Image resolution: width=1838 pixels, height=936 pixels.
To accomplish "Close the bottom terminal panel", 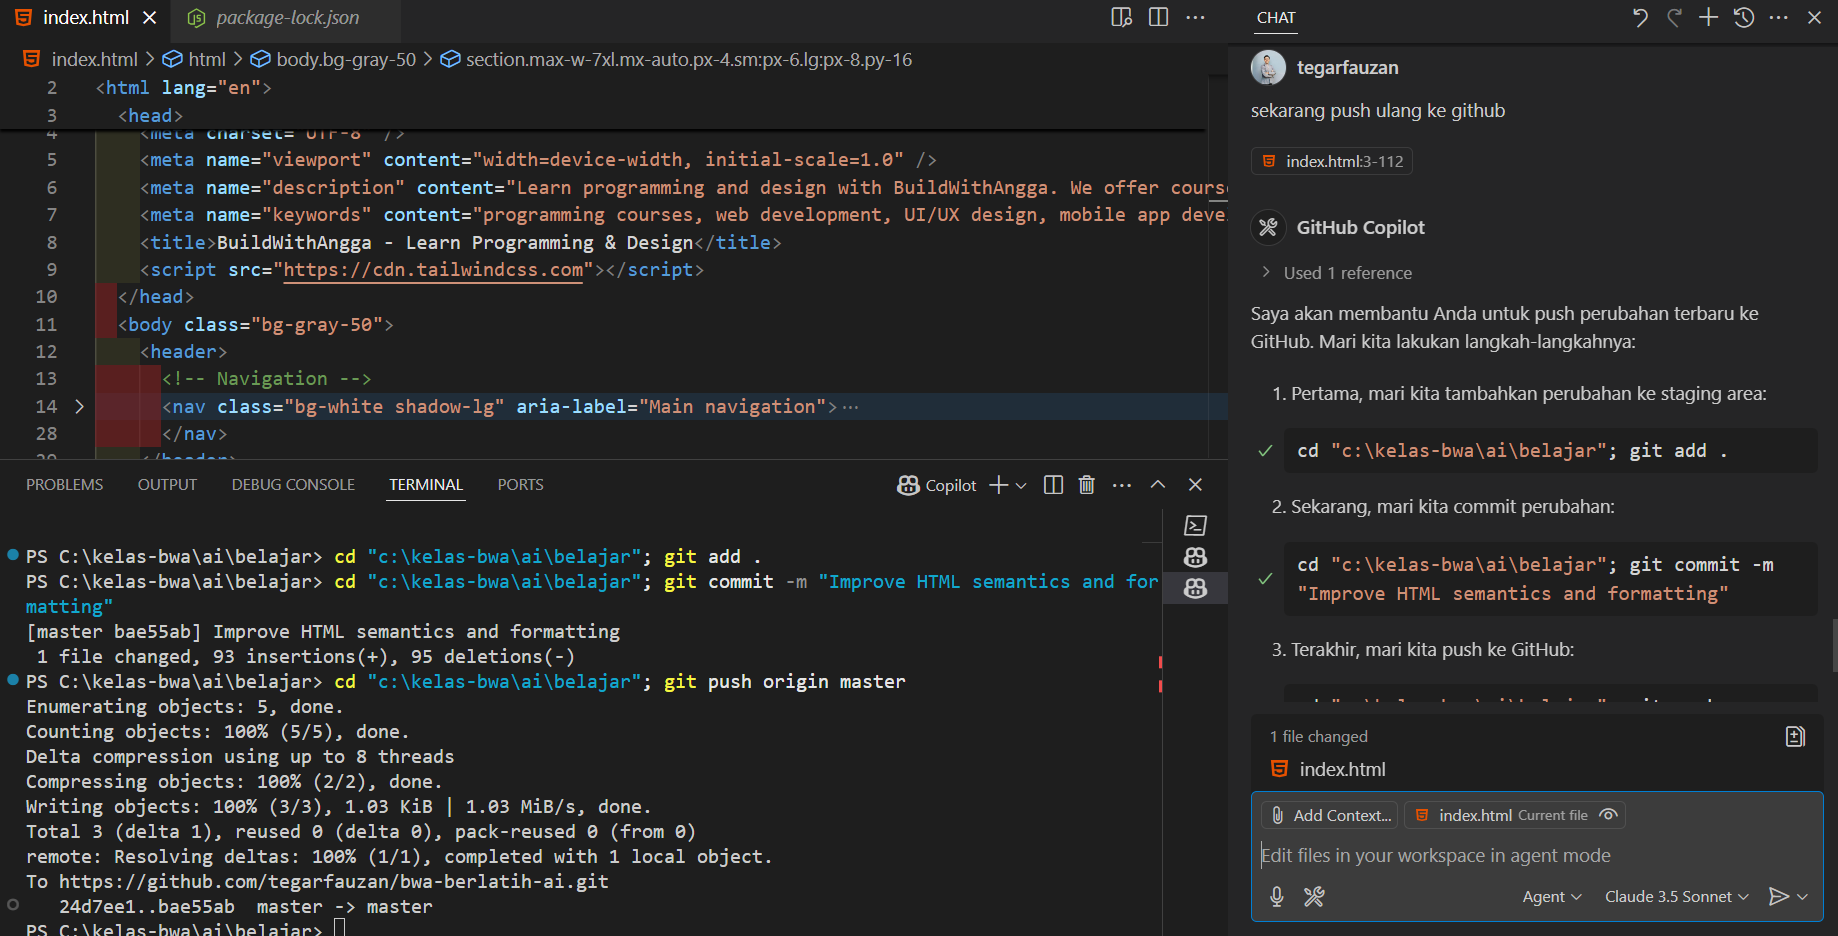I will (1195, 485).
